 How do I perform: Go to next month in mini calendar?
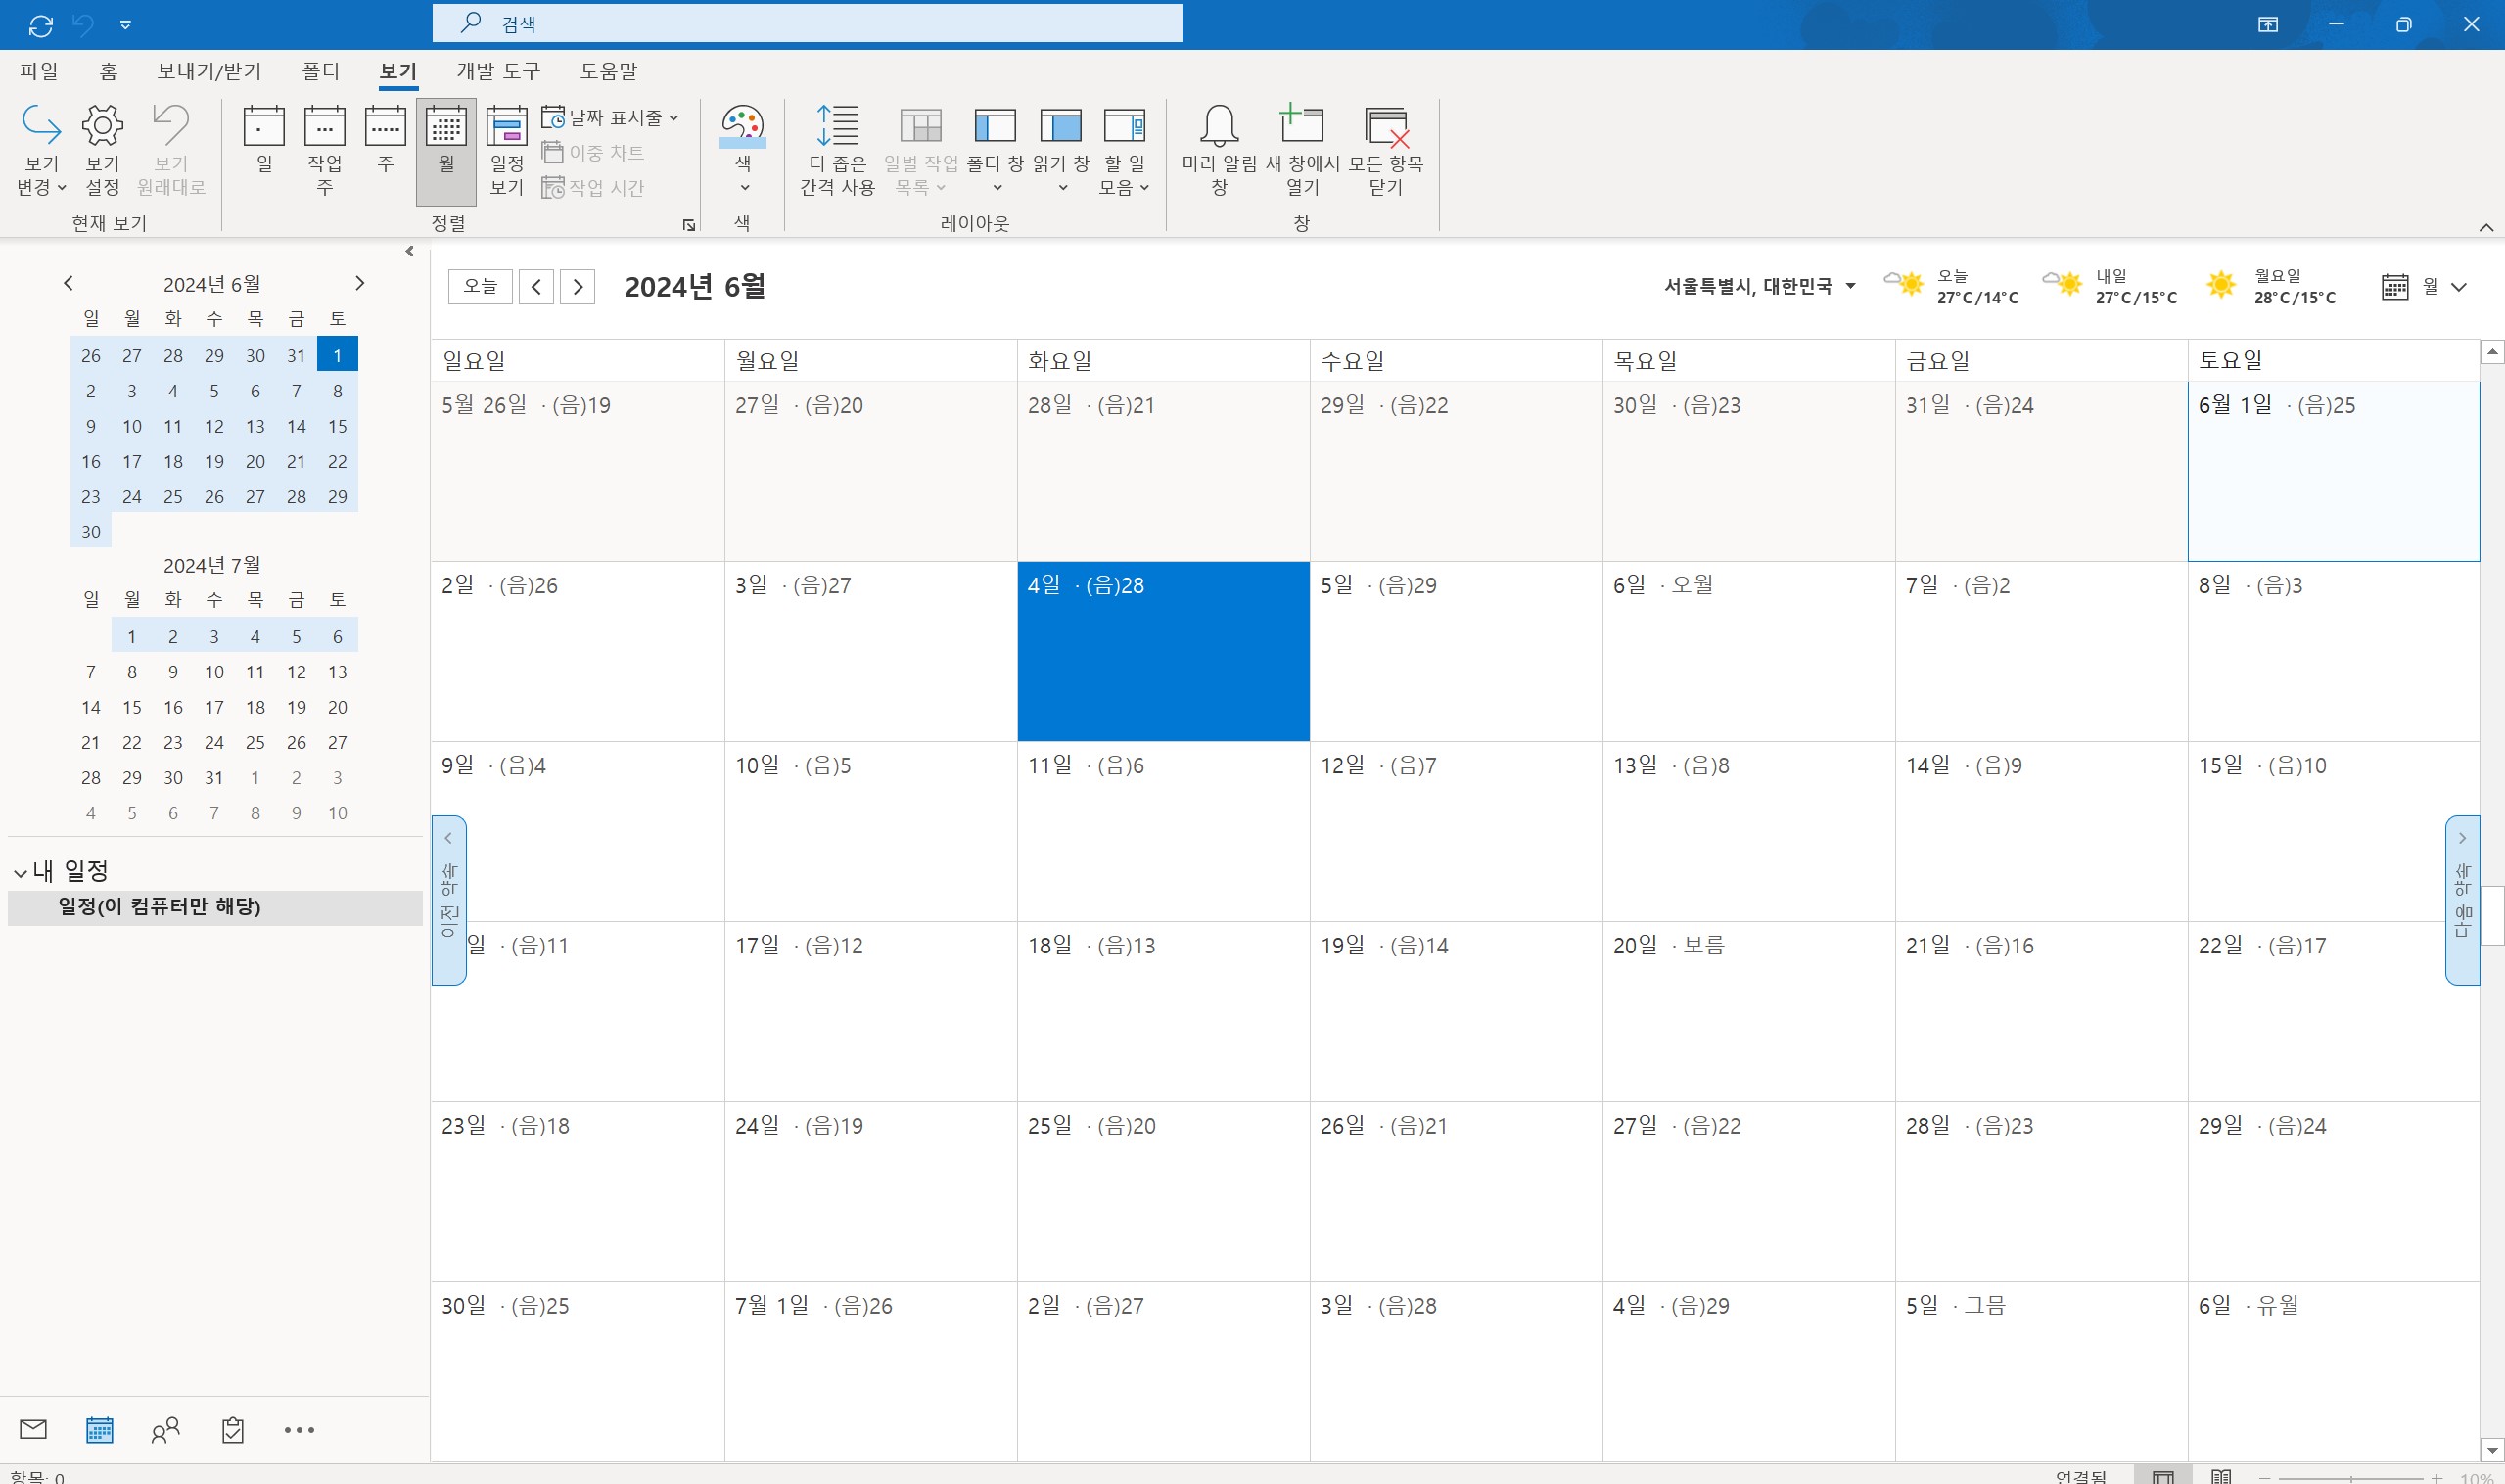tap(360, 284)
